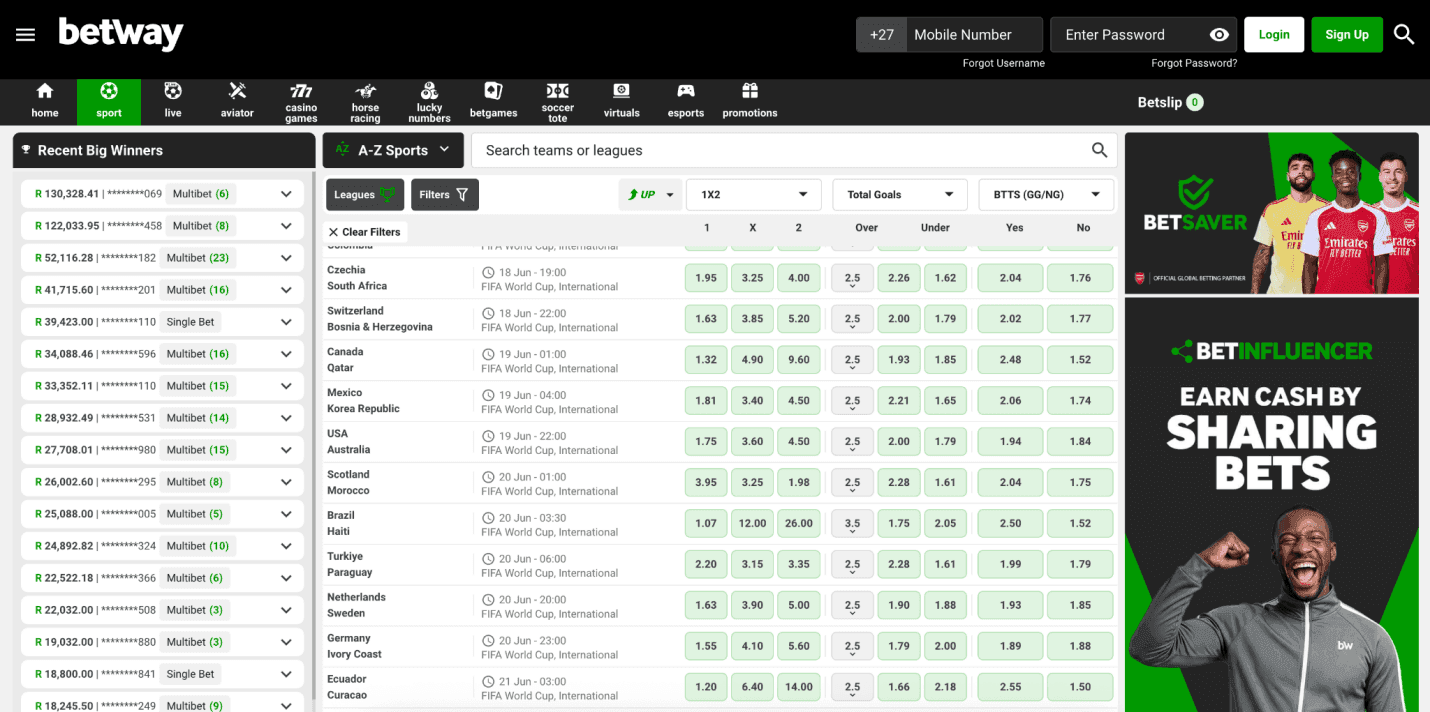Screen dimensions: 1430x712
Task: Open live betting section
Action: tap(173, 101)
